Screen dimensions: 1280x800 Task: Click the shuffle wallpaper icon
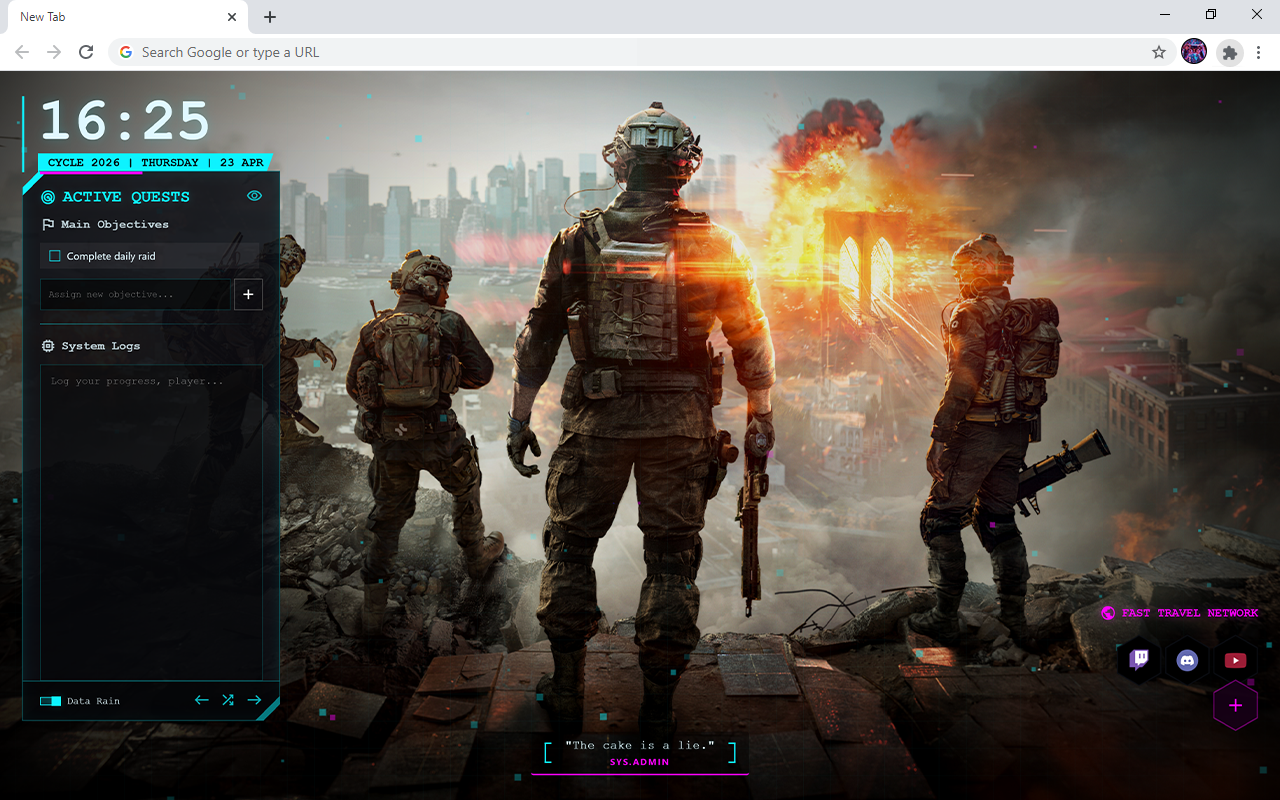[228, 700]
